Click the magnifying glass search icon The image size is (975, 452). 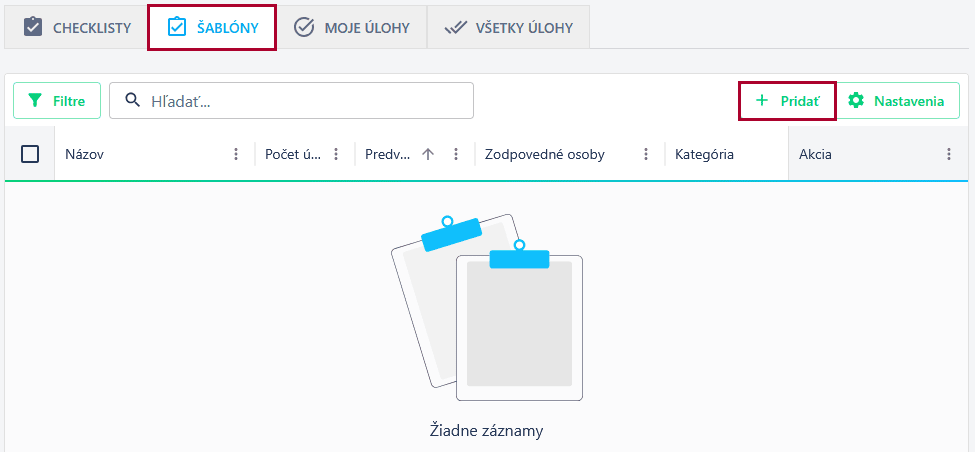click(131, 101)
